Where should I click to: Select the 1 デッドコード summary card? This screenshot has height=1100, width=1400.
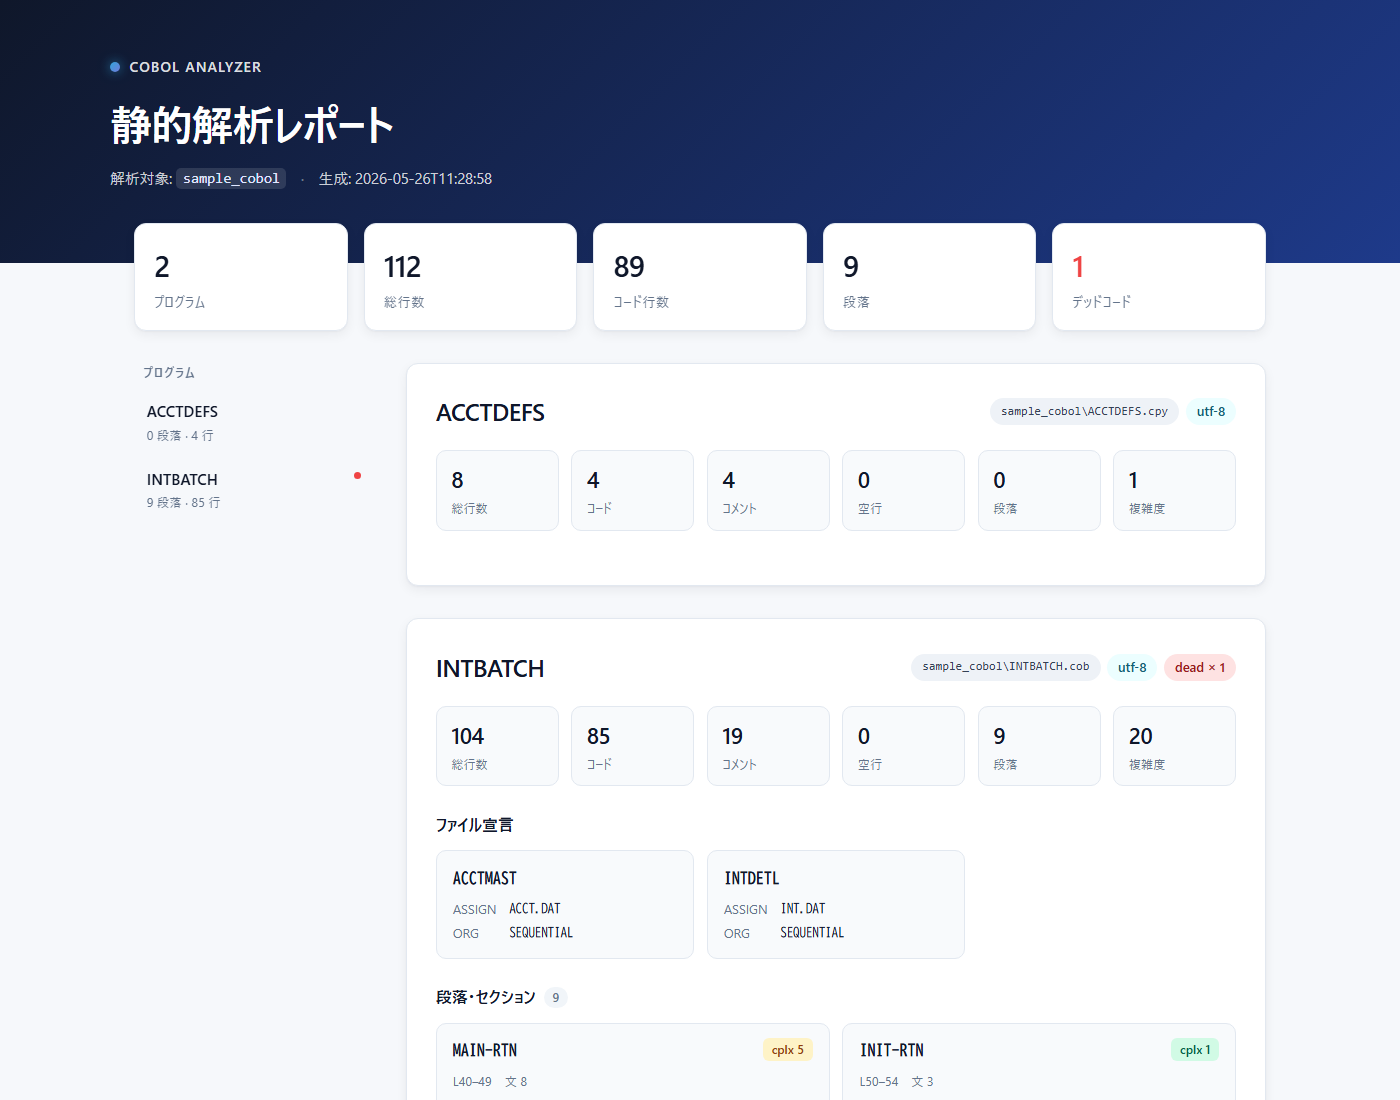pos(1159,277)
